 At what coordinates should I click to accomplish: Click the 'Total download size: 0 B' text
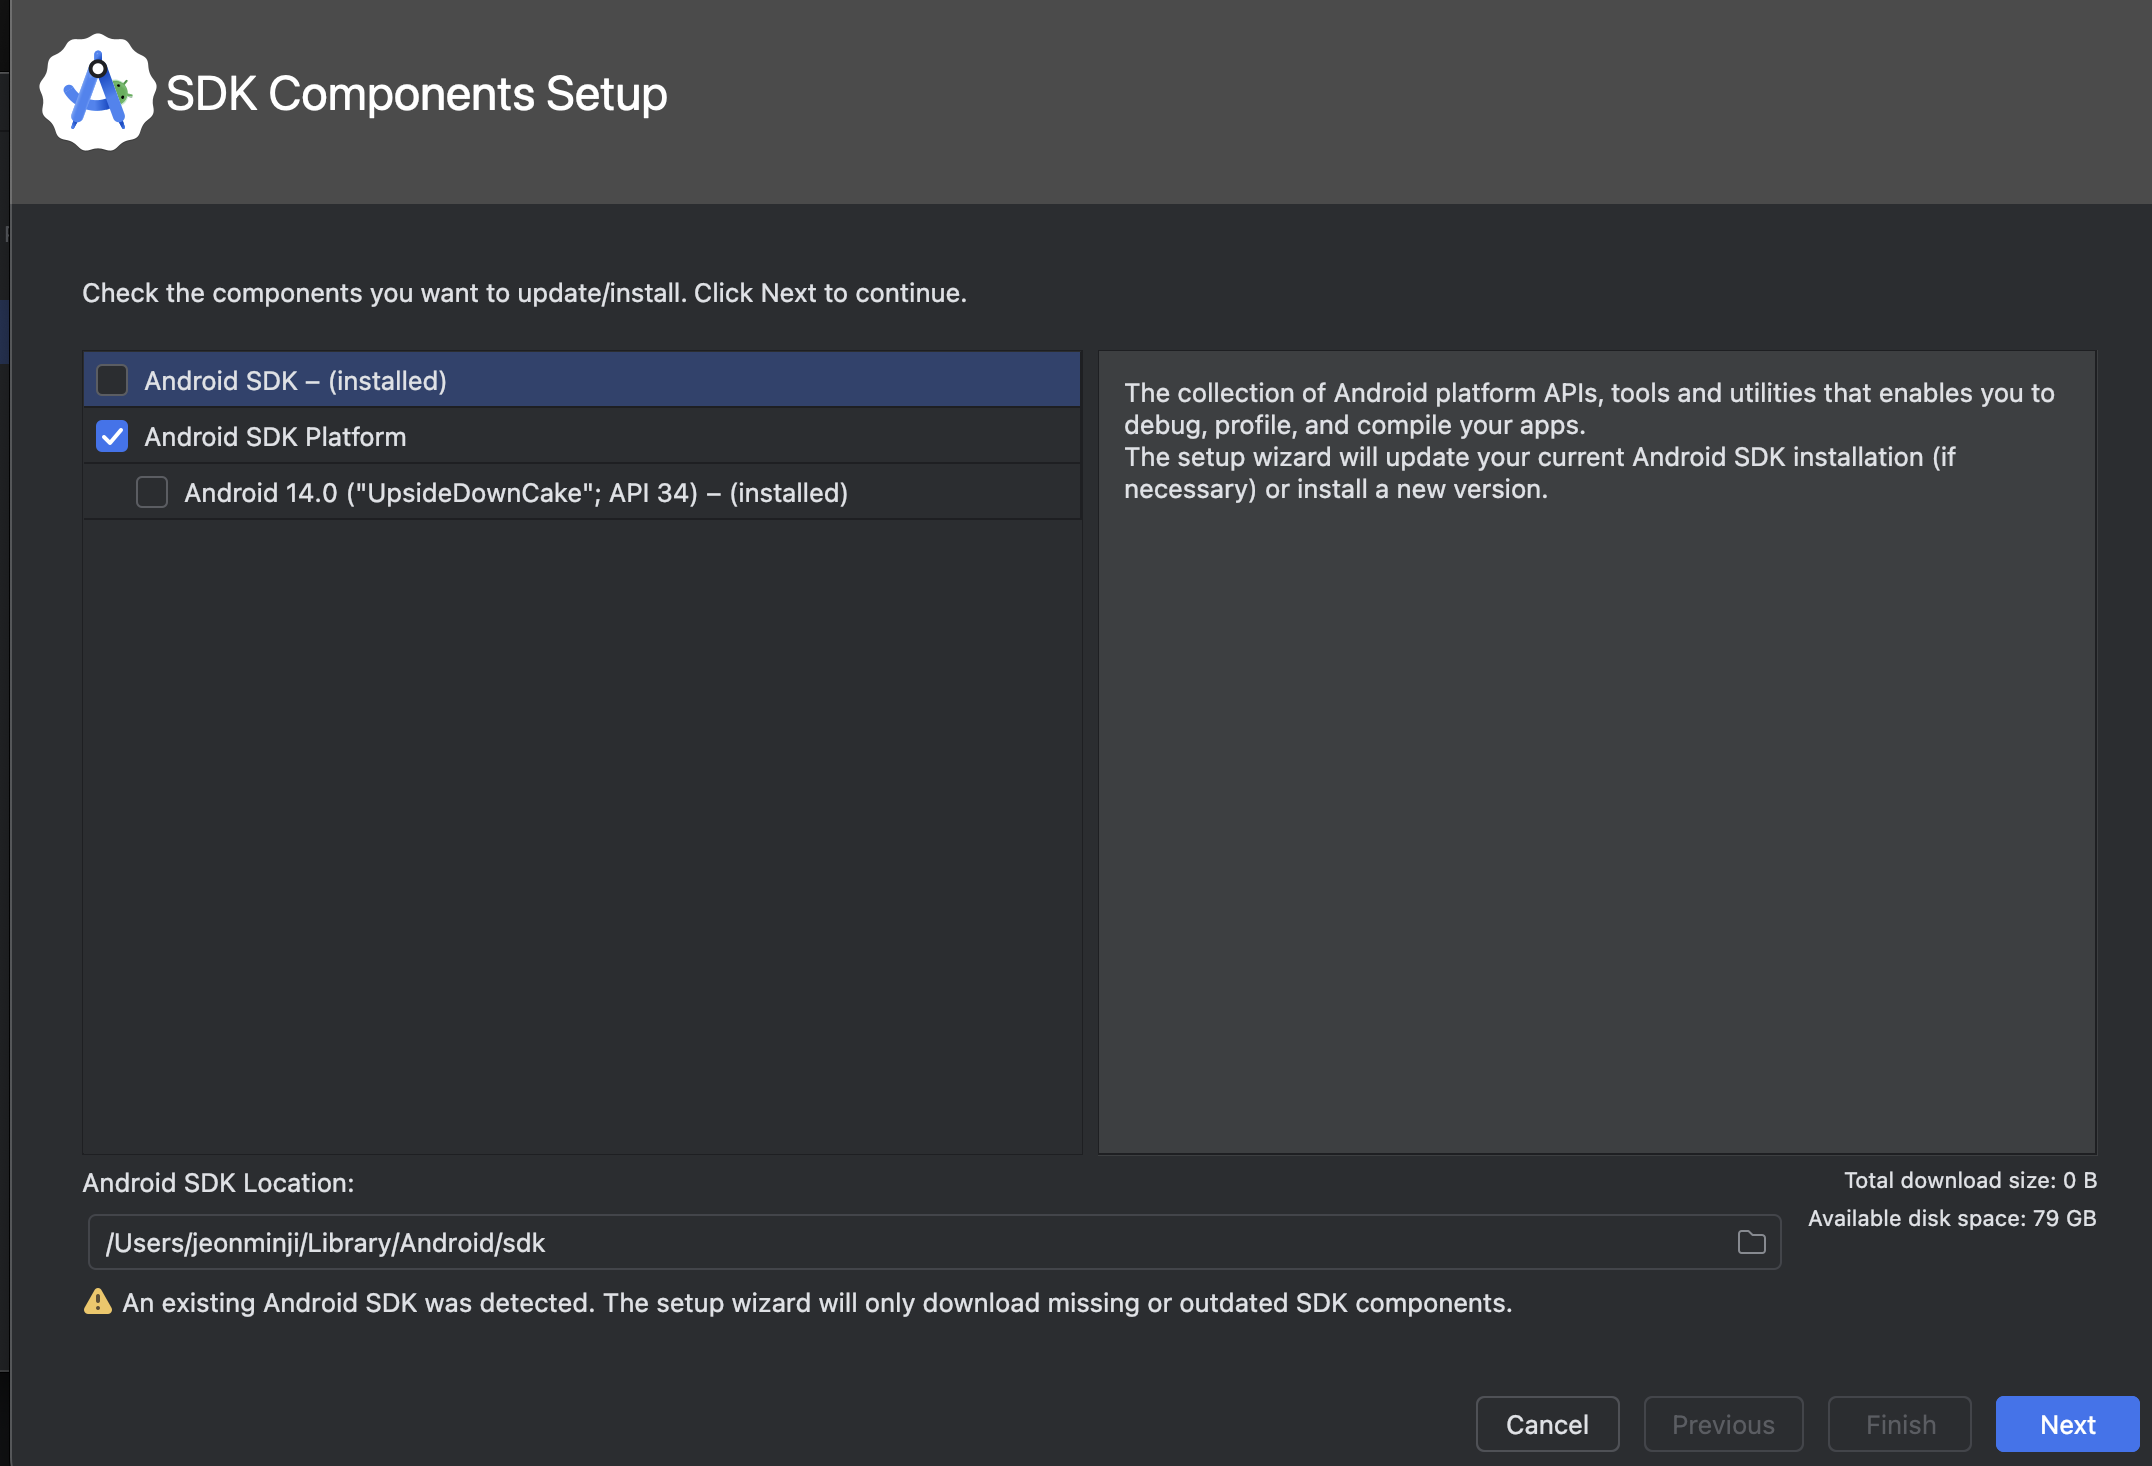[1970, 1180]
